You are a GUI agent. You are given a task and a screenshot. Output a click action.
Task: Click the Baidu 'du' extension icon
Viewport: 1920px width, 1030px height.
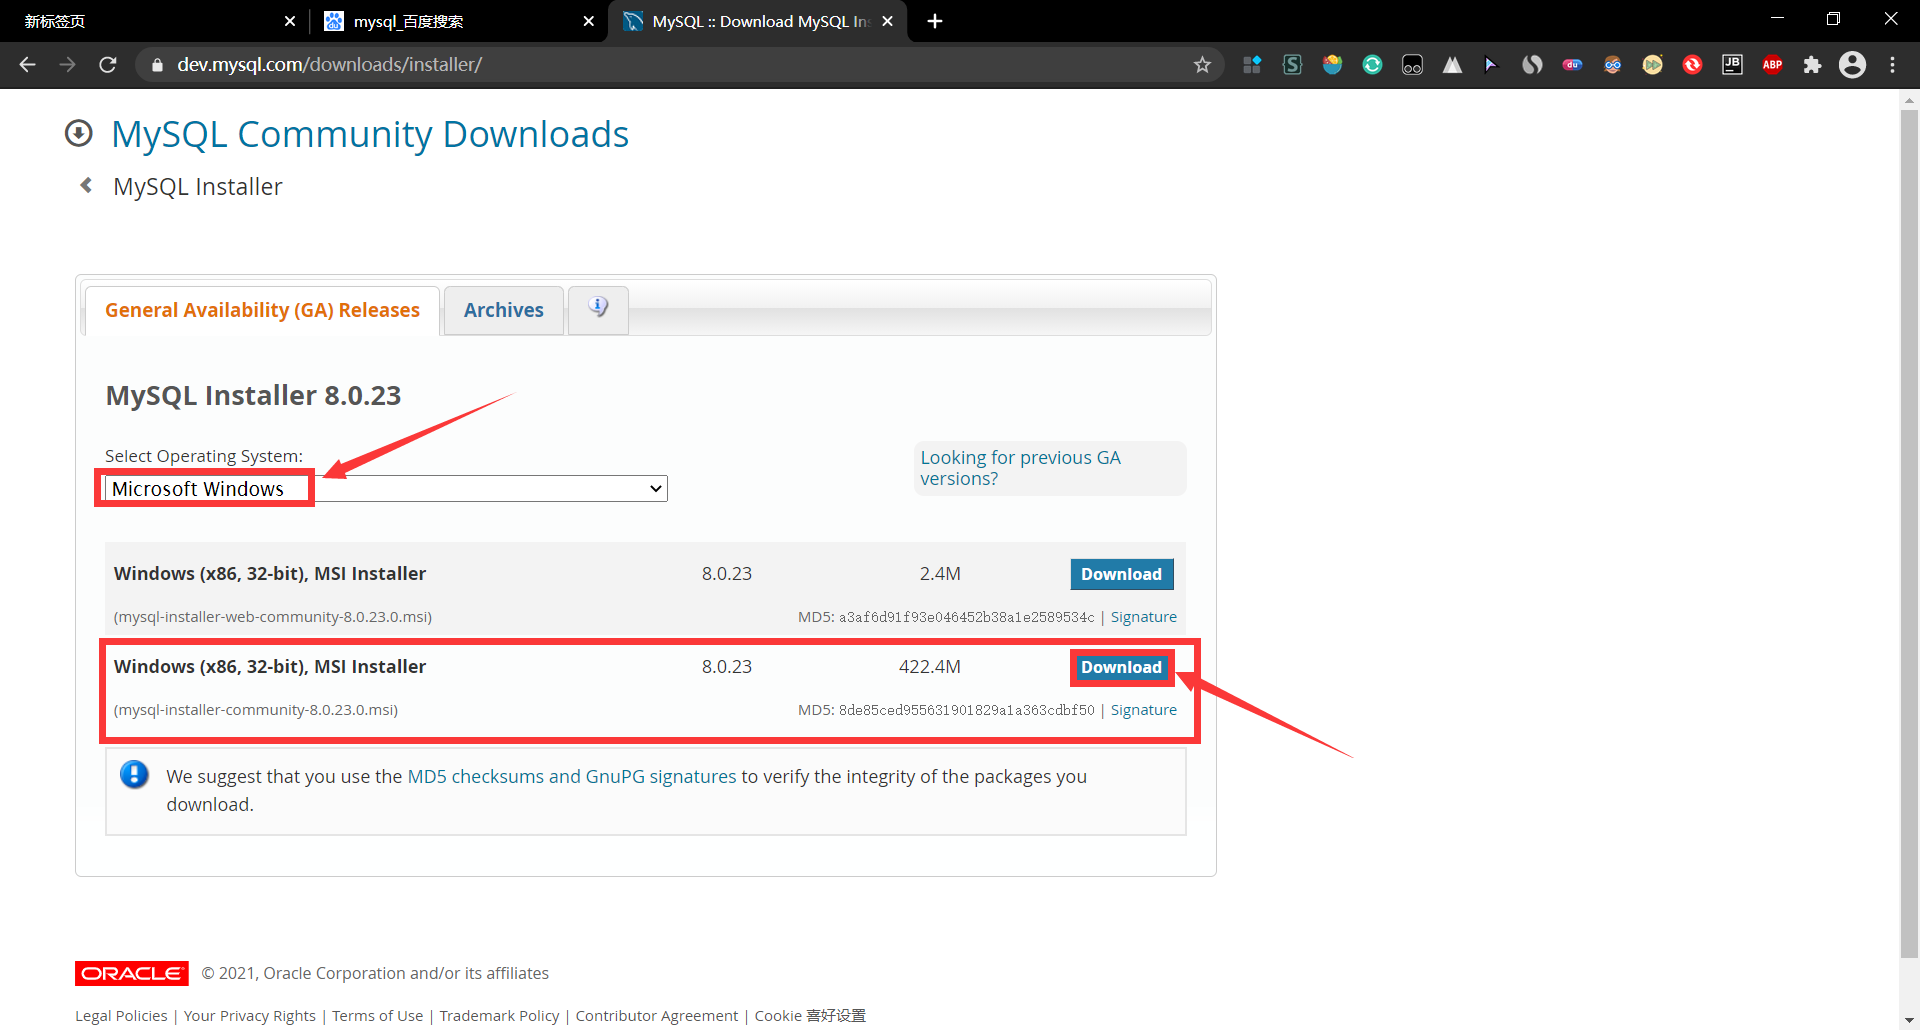tap(1572, 65)
